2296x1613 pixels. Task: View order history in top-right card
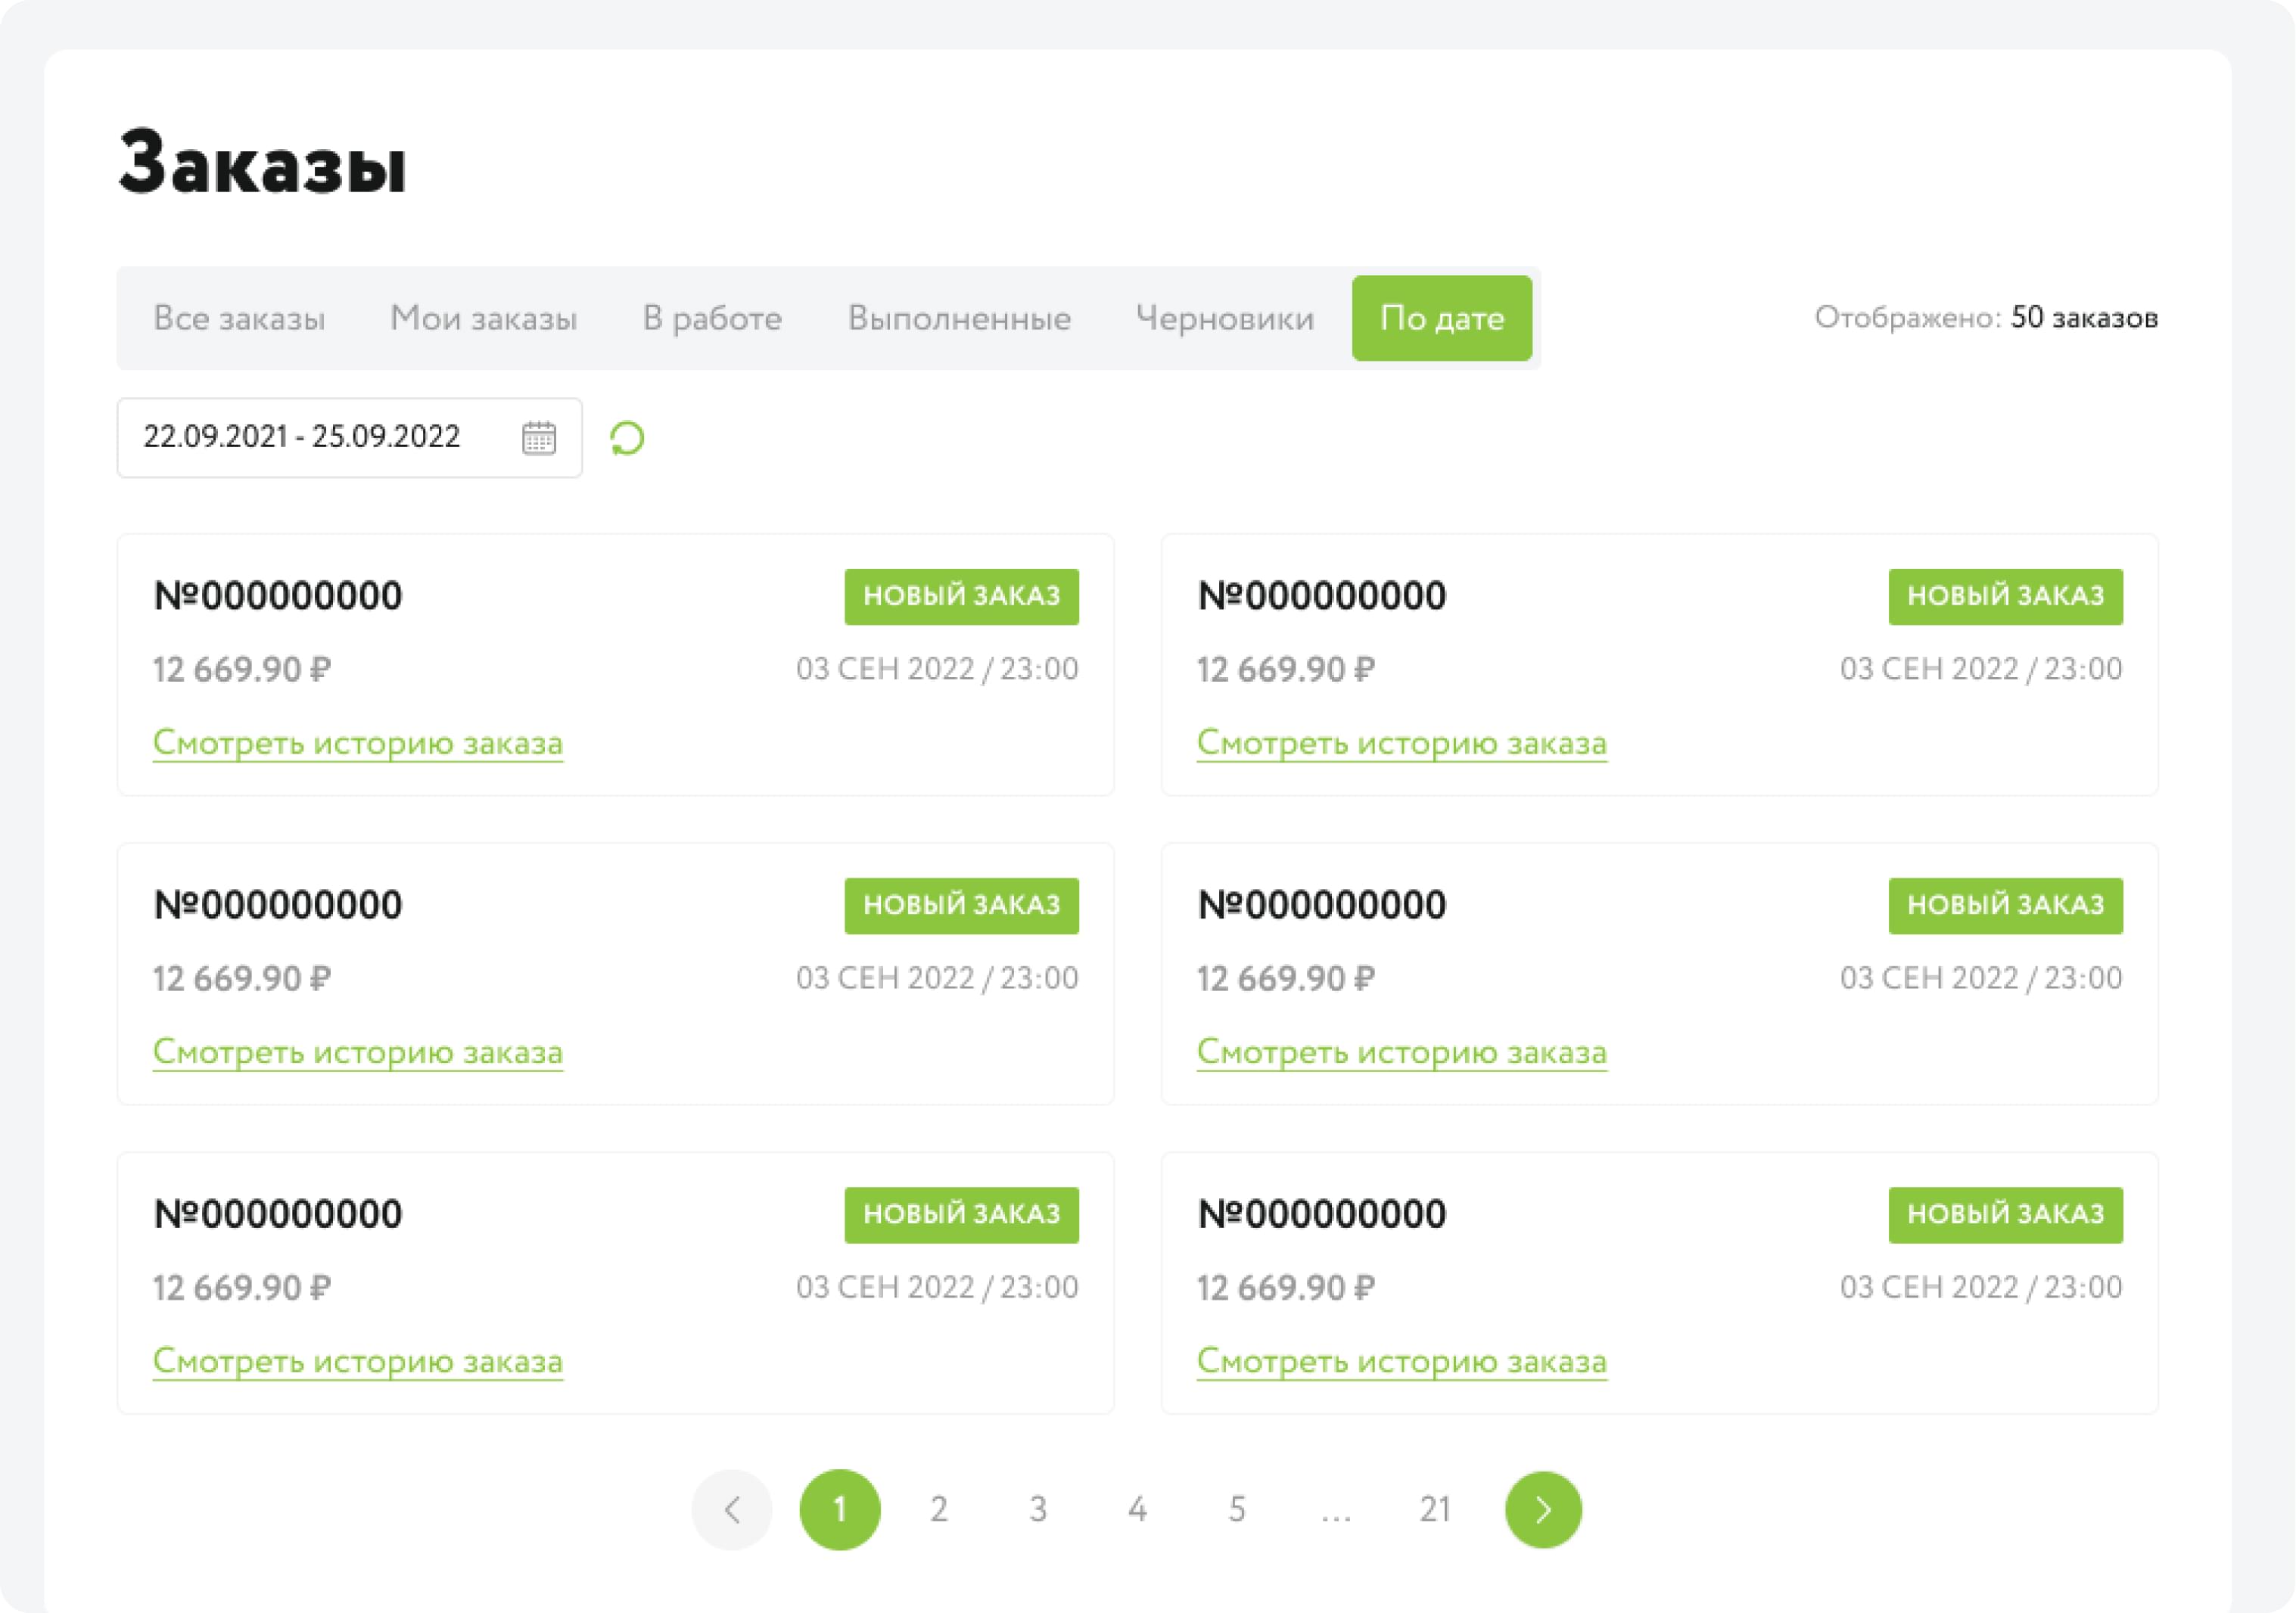click(x=1401, y=743)
